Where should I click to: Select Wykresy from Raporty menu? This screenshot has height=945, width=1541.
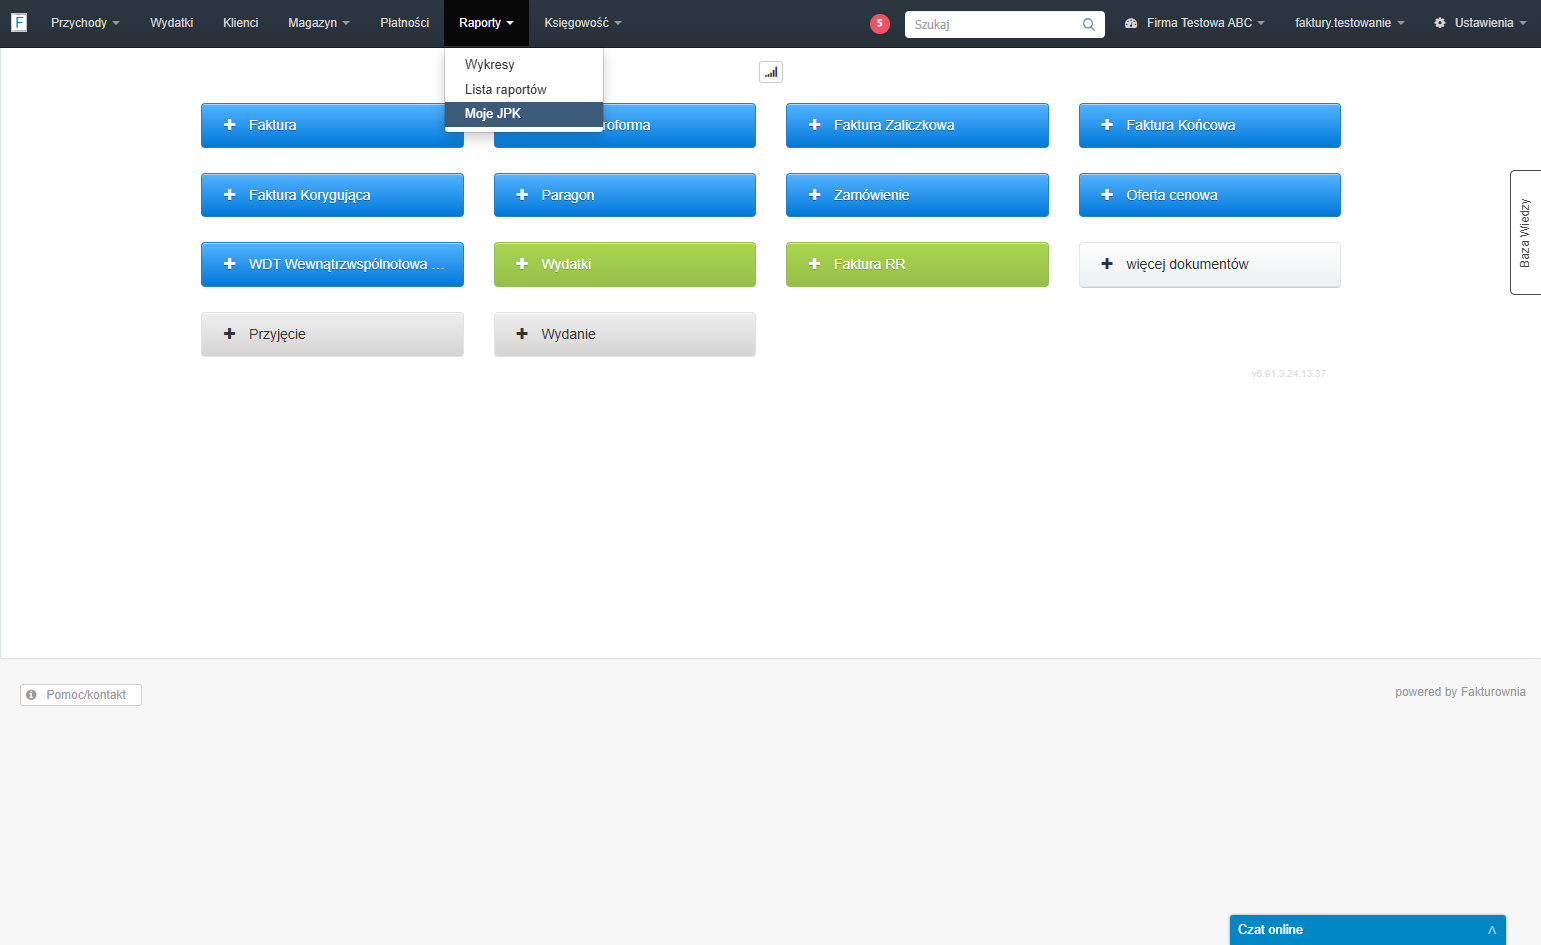524,64
